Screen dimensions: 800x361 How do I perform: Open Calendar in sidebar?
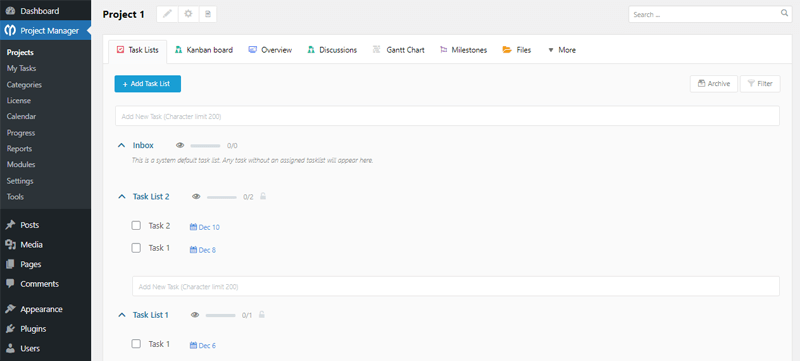21,116
